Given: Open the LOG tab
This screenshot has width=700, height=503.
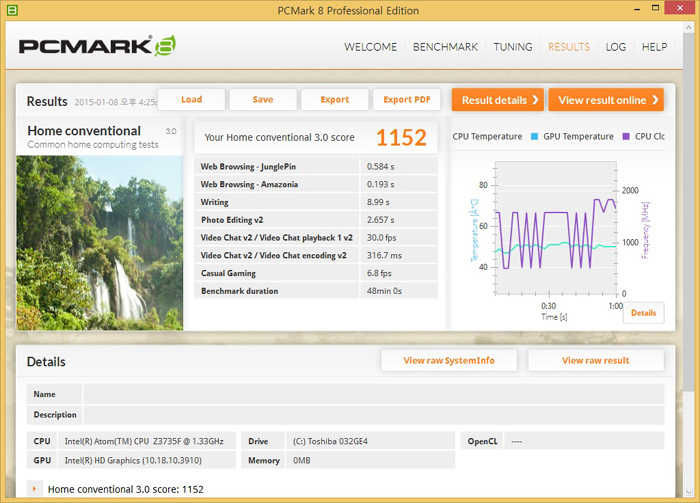Looking at the screenshot, I should tap(616, 47).
